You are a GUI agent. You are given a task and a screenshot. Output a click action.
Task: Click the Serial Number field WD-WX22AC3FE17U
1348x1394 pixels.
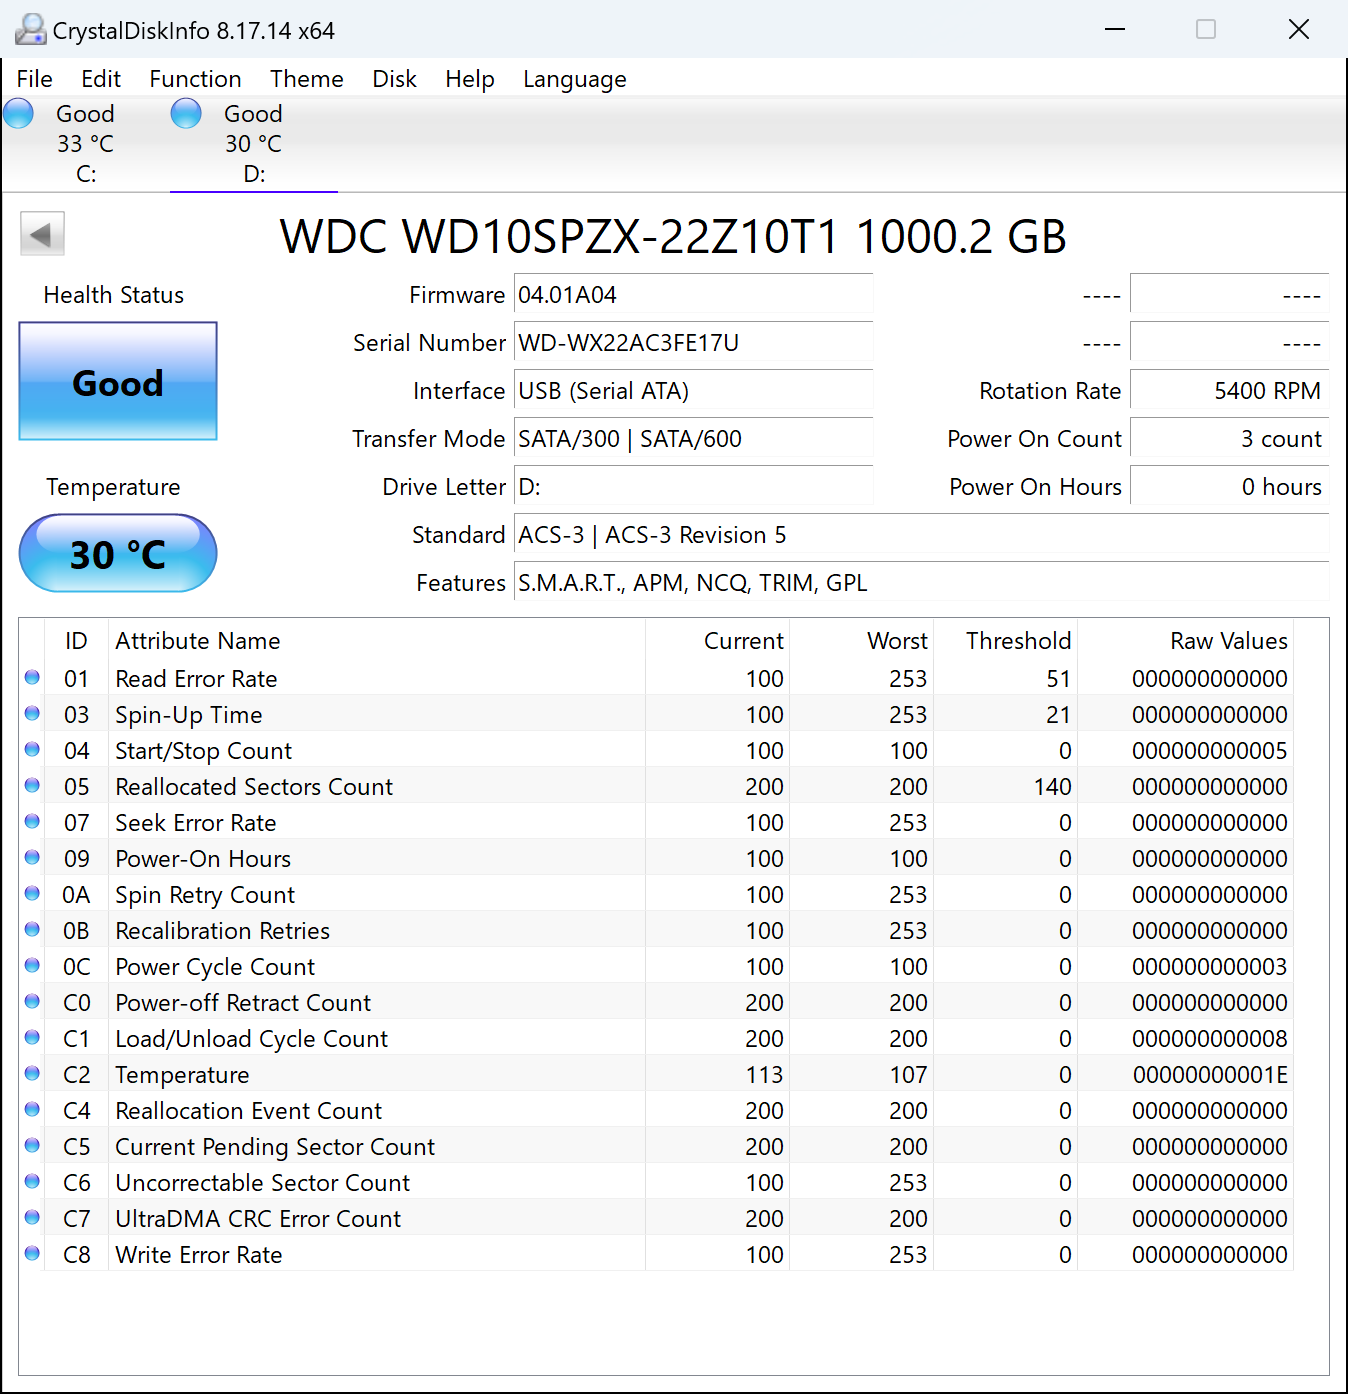pos(693,343)
